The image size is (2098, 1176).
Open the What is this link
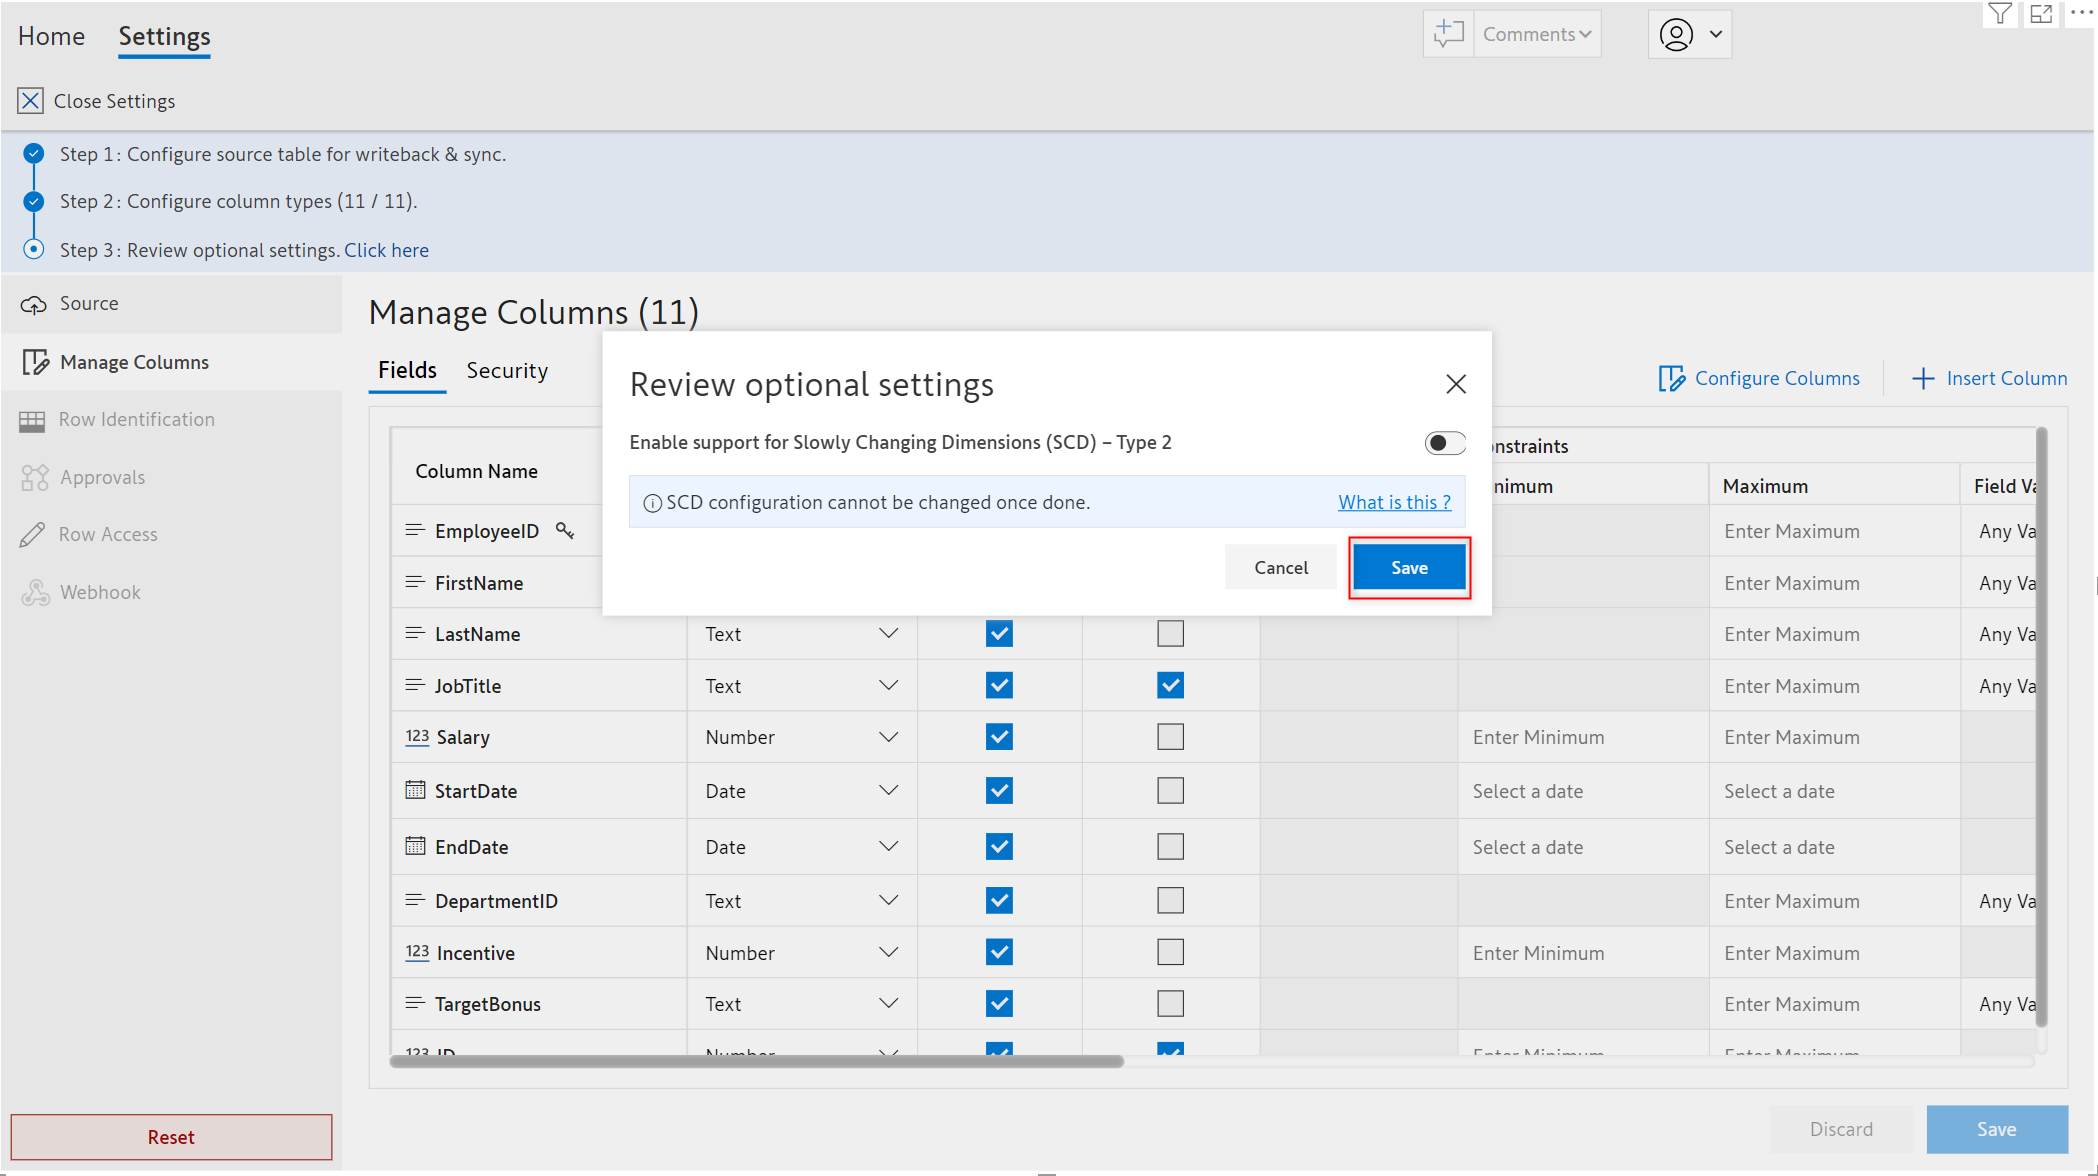coord(1394,502)
